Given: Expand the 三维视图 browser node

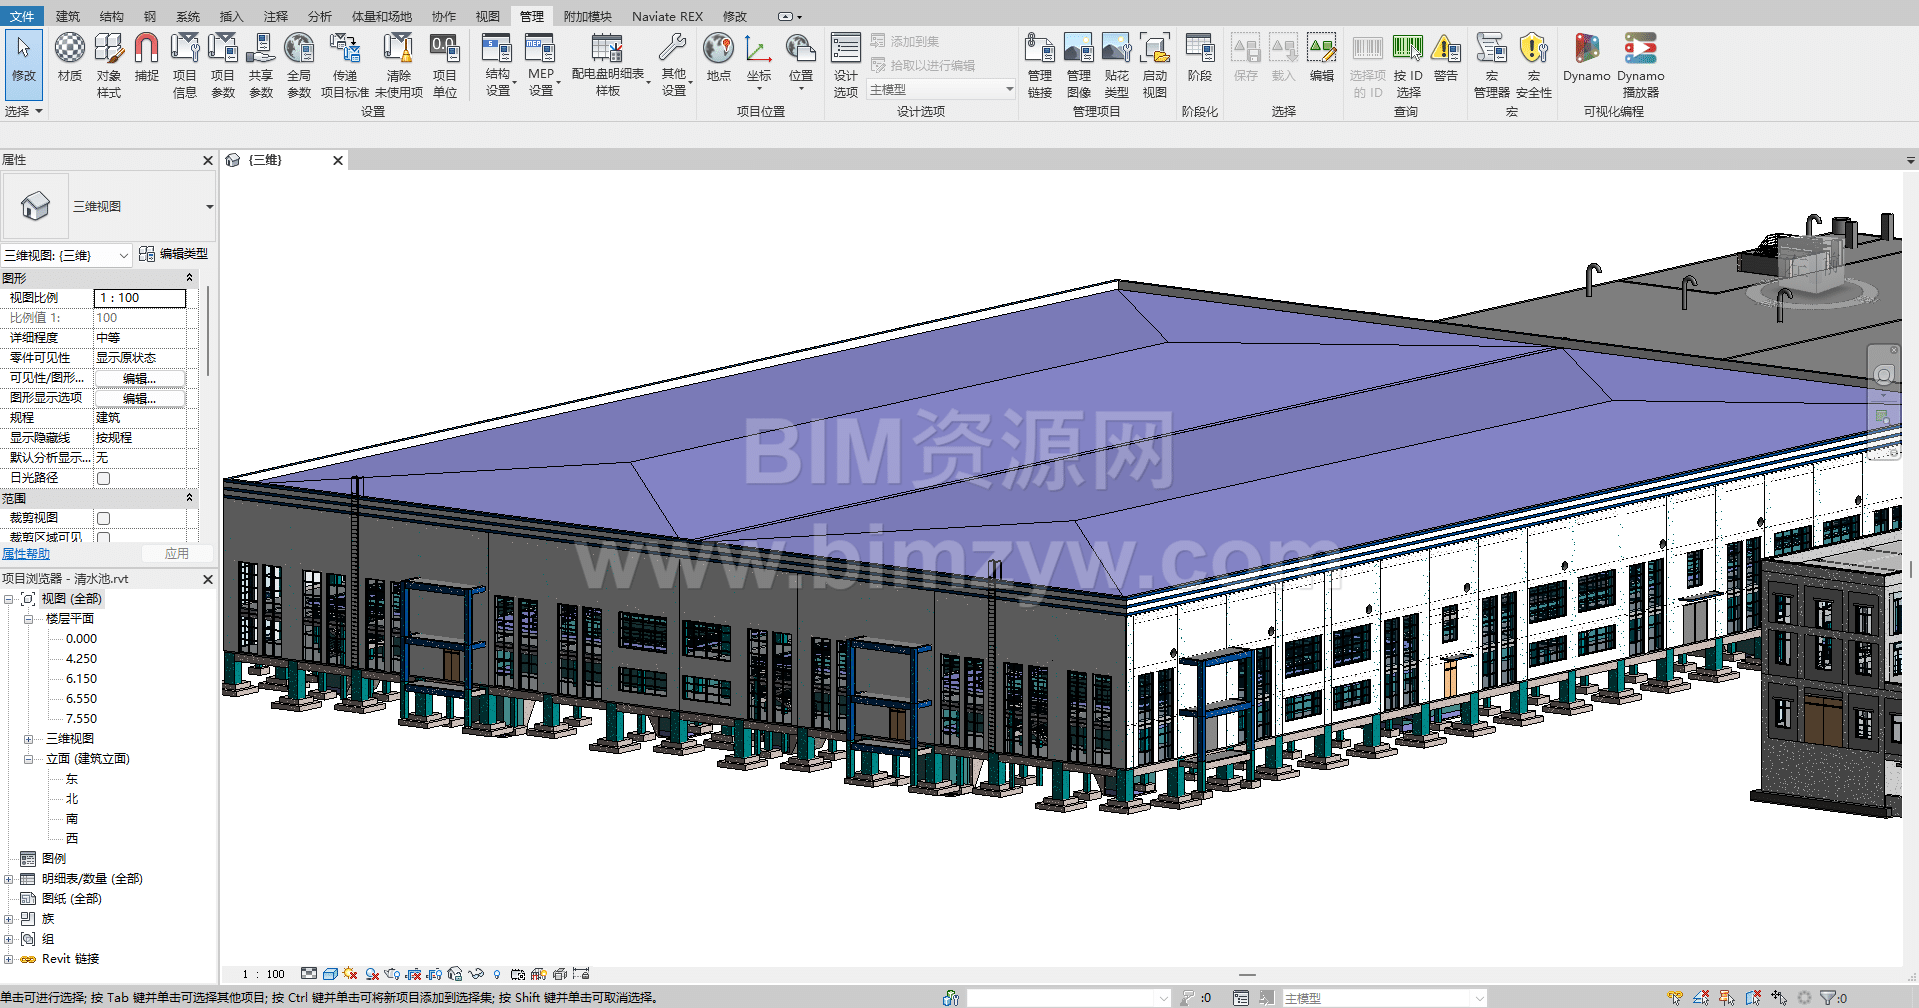Looking at the screenshot, I should point(28,739).
